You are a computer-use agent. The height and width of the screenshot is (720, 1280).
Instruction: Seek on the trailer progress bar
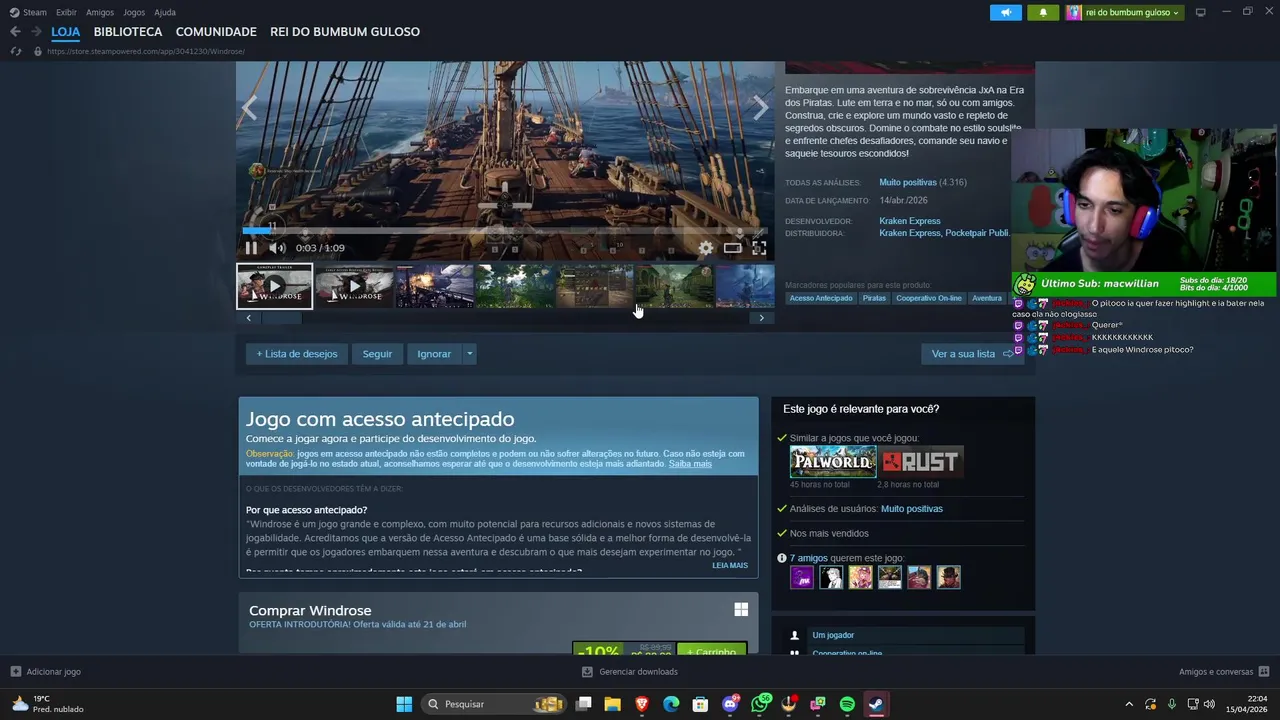[x=505, y=230]
